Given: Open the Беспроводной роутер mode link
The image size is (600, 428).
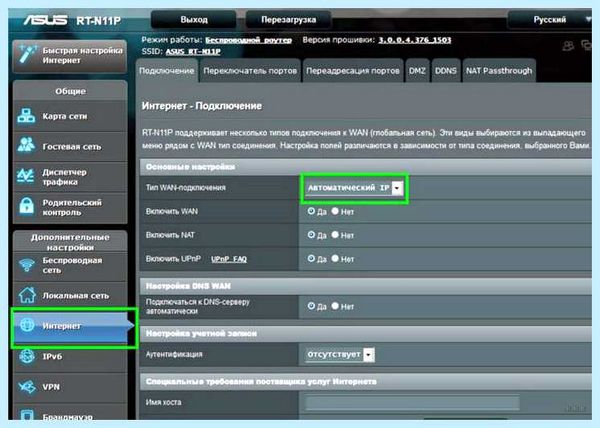Looking at the screenshot, I should 249,40.
